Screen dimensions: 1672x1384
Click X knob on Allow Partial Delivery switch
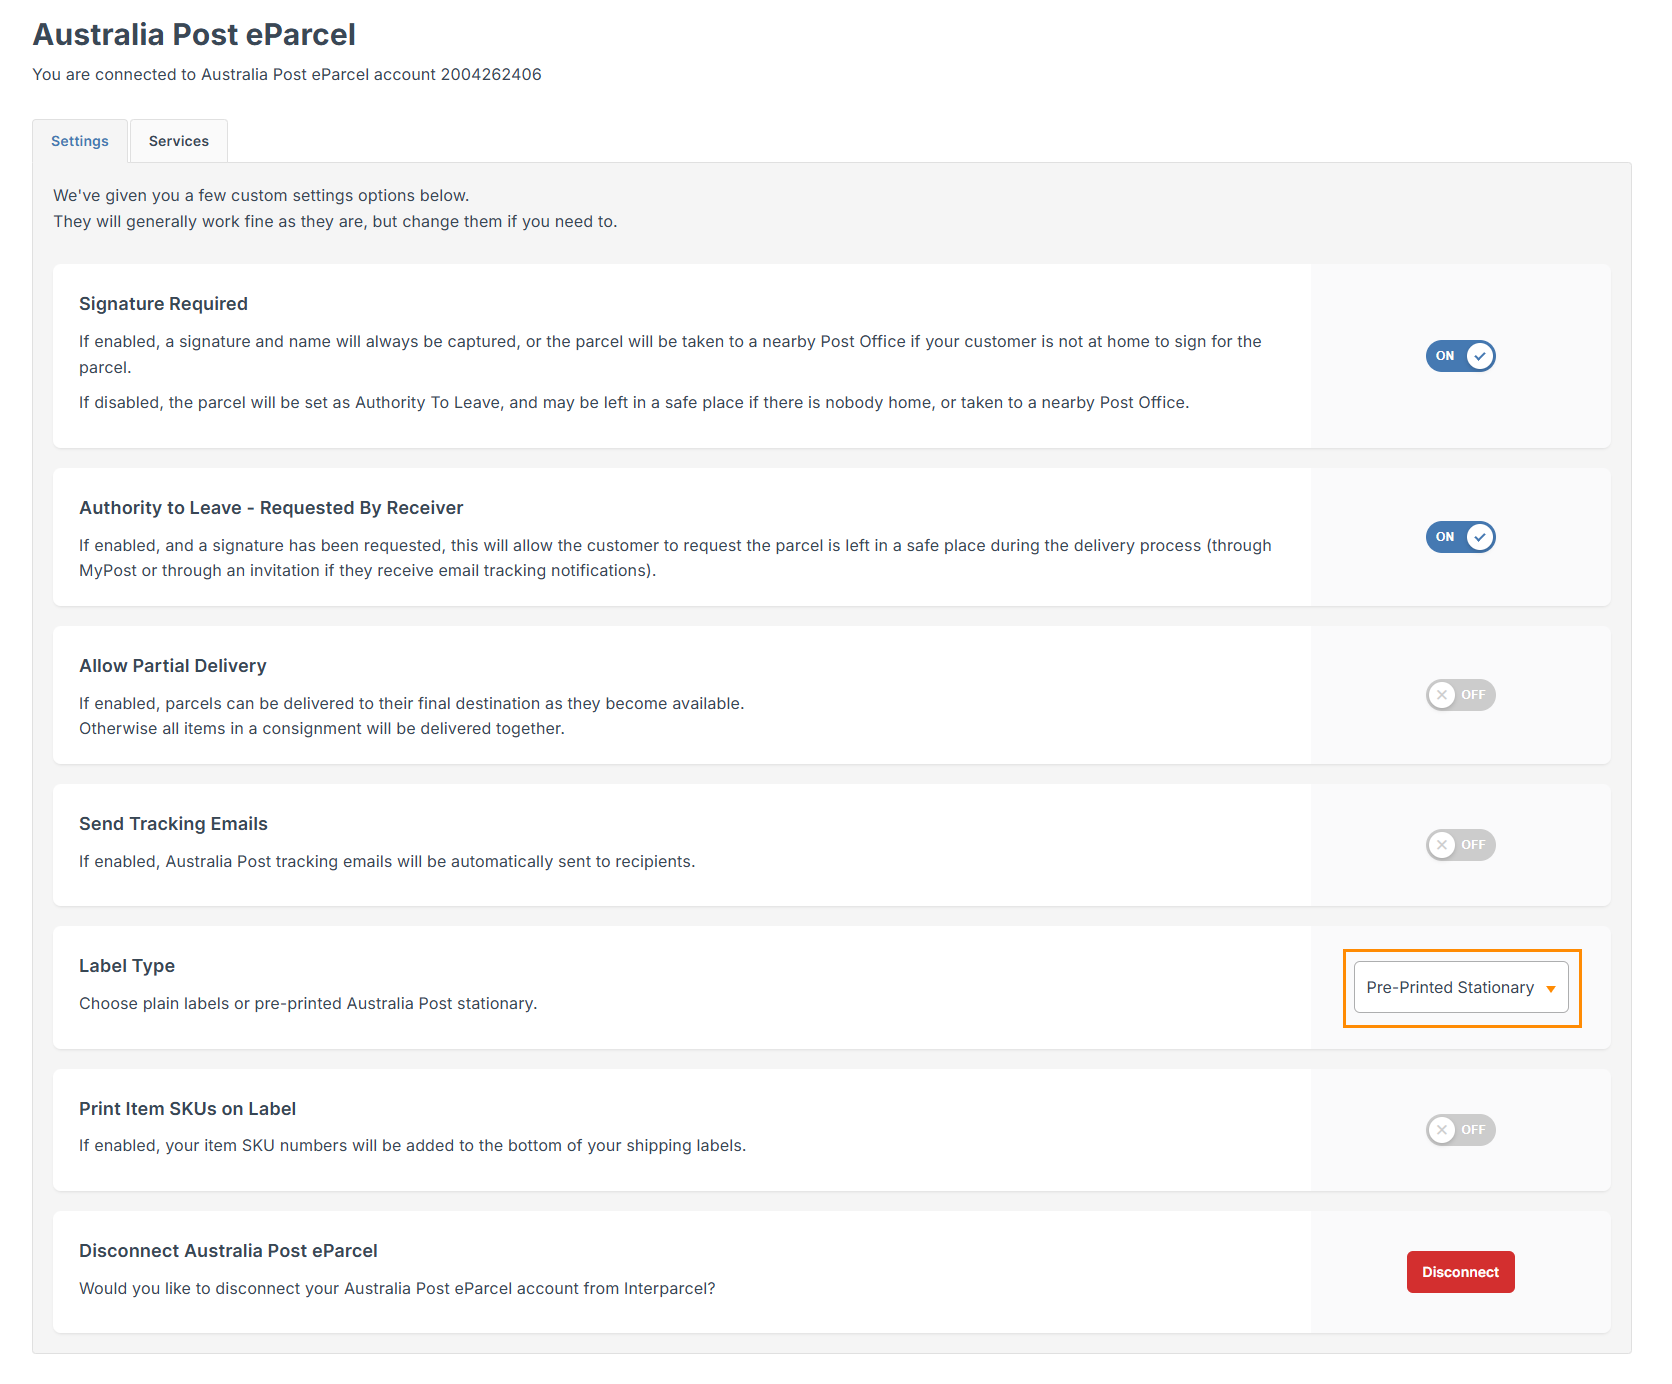1442,695
